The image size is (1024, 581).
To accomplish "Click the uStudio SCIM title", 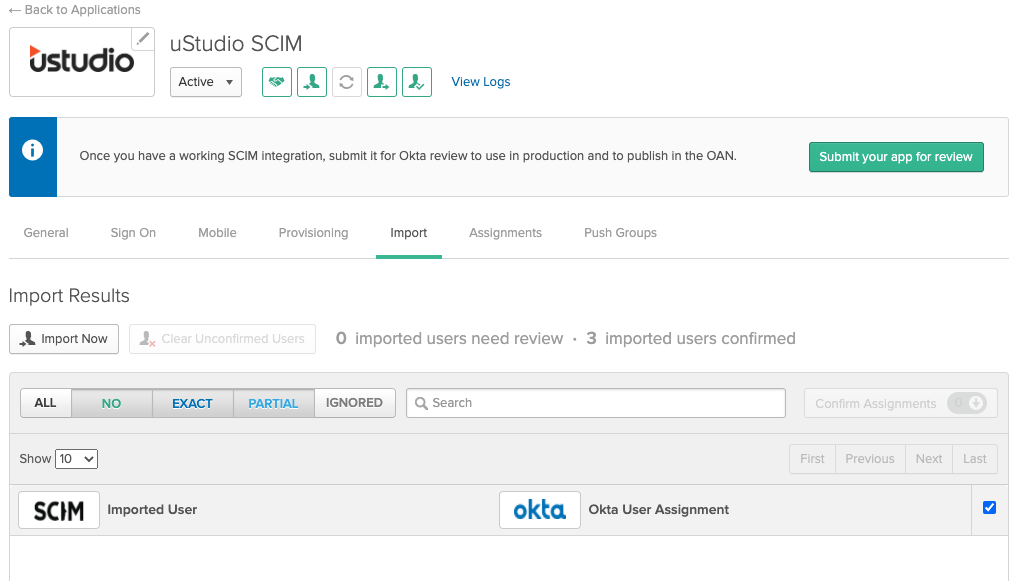I will [236, 44].
